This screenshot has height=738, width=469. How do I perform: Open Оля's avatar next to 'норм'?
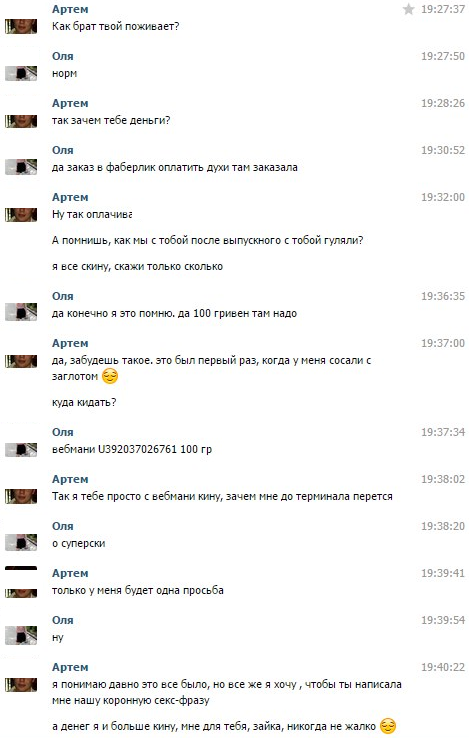pos(21,73)
